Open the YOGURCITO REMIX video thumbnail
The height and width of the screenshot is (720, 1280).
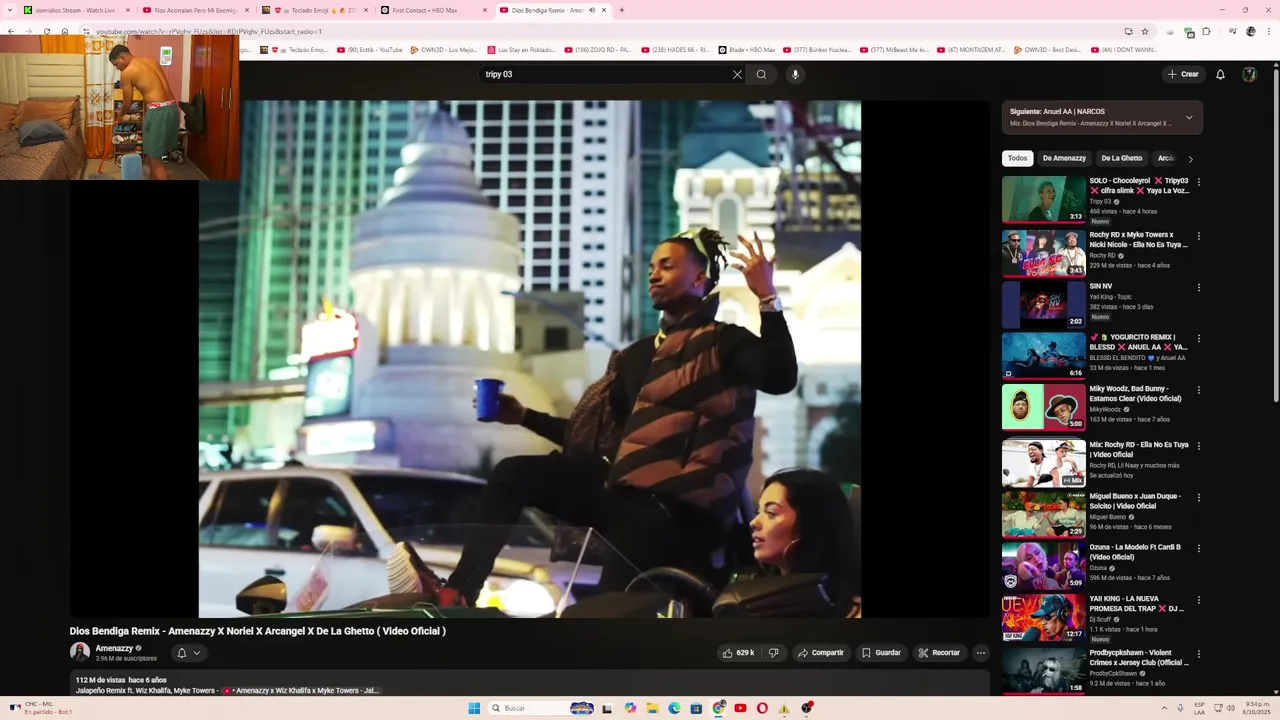[1043, 355]
